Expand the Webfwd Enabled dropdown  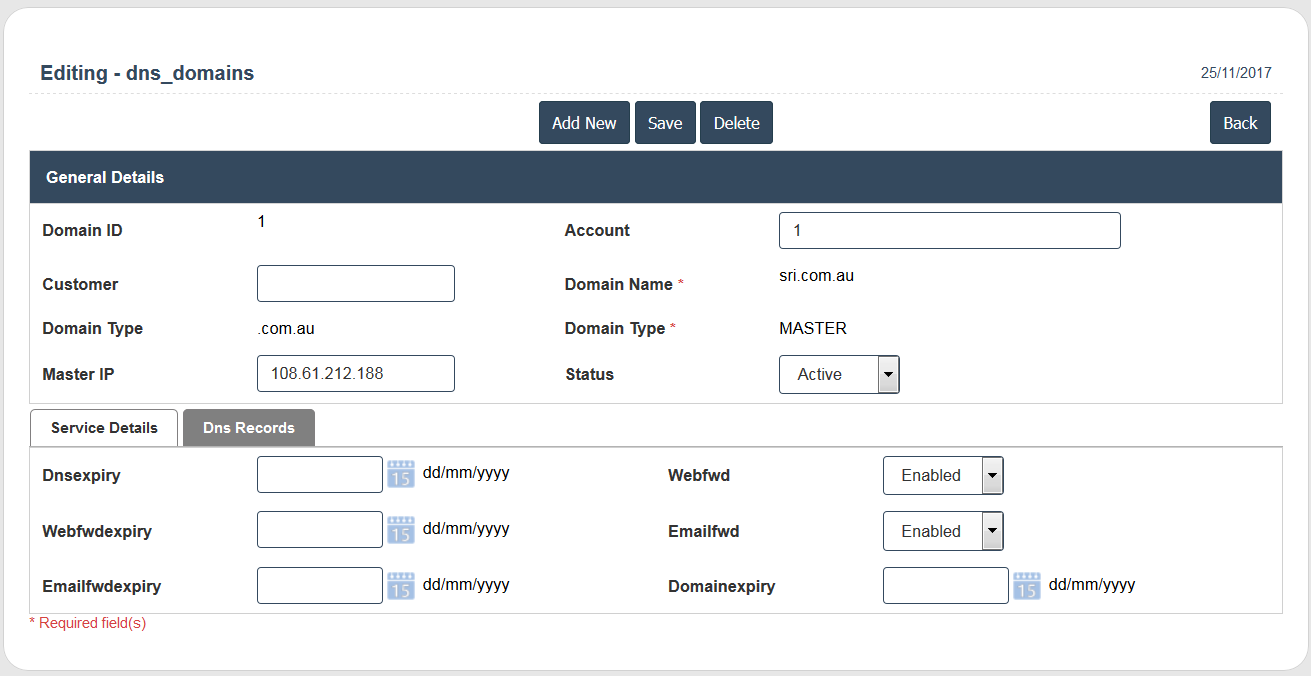point(942,476)
